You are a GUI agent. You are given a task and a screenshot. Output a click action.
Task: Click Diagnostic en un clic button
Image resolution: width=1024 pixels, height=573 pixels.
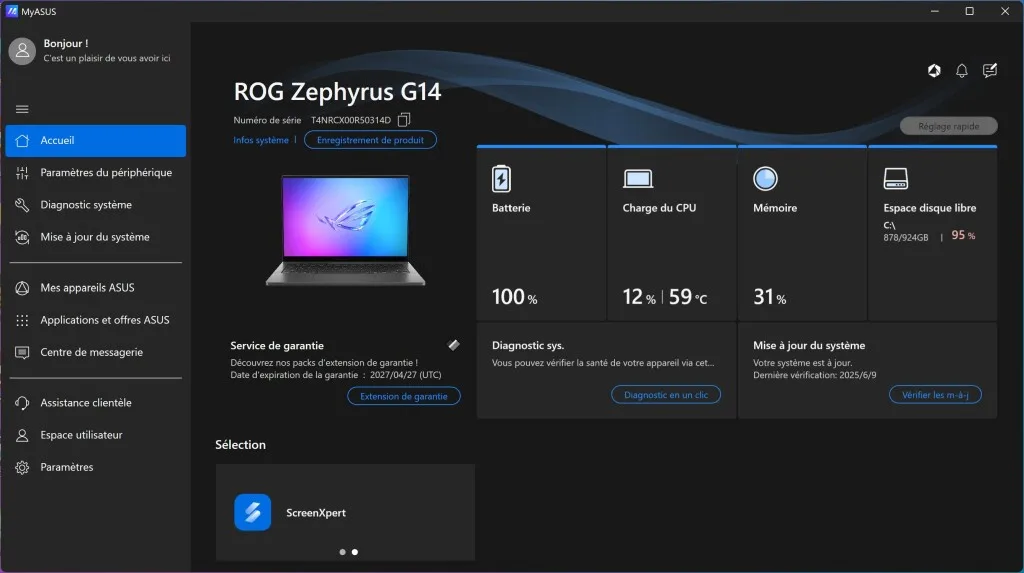coord(665,395)
